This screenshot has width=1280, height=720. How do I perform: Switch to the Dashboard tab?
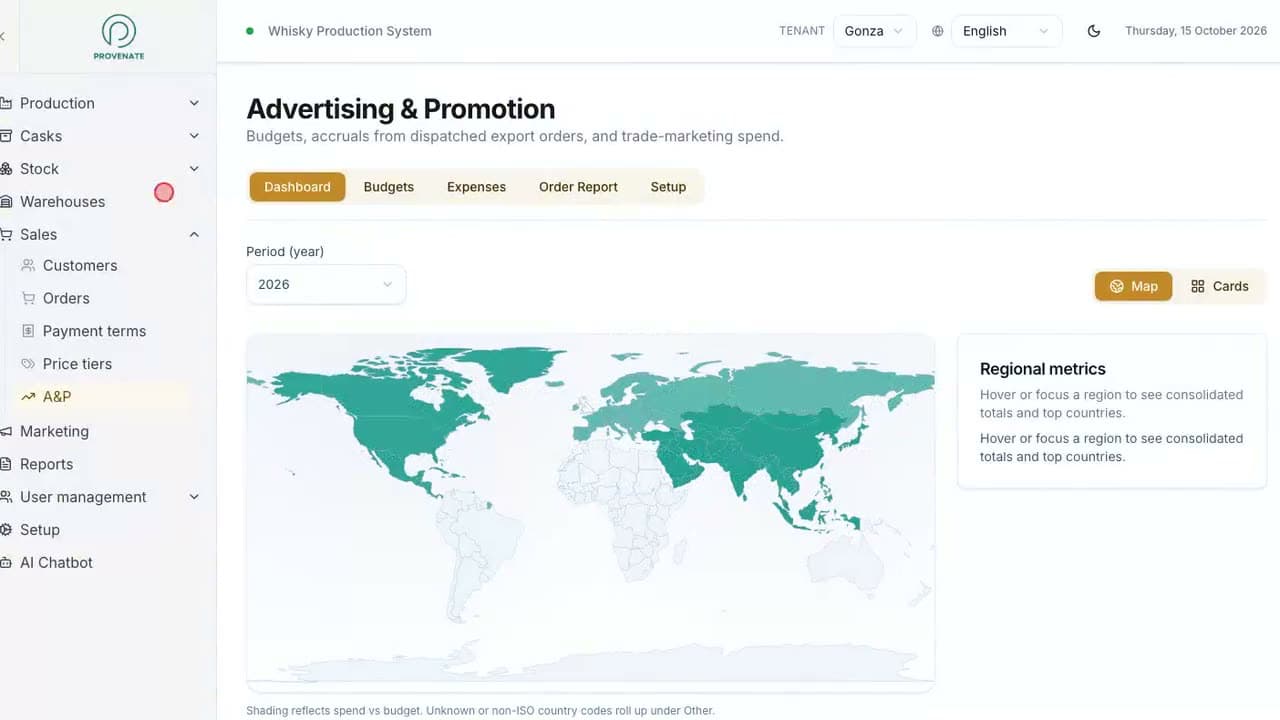click(x=297, y=187)
